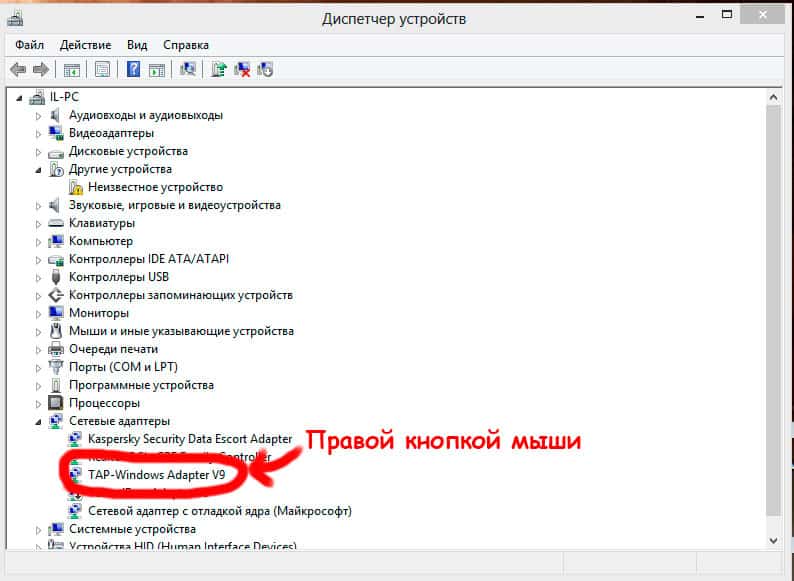
Task: Select Kaspersky Security Data Escort Adapter
Action: pos(190,439)
